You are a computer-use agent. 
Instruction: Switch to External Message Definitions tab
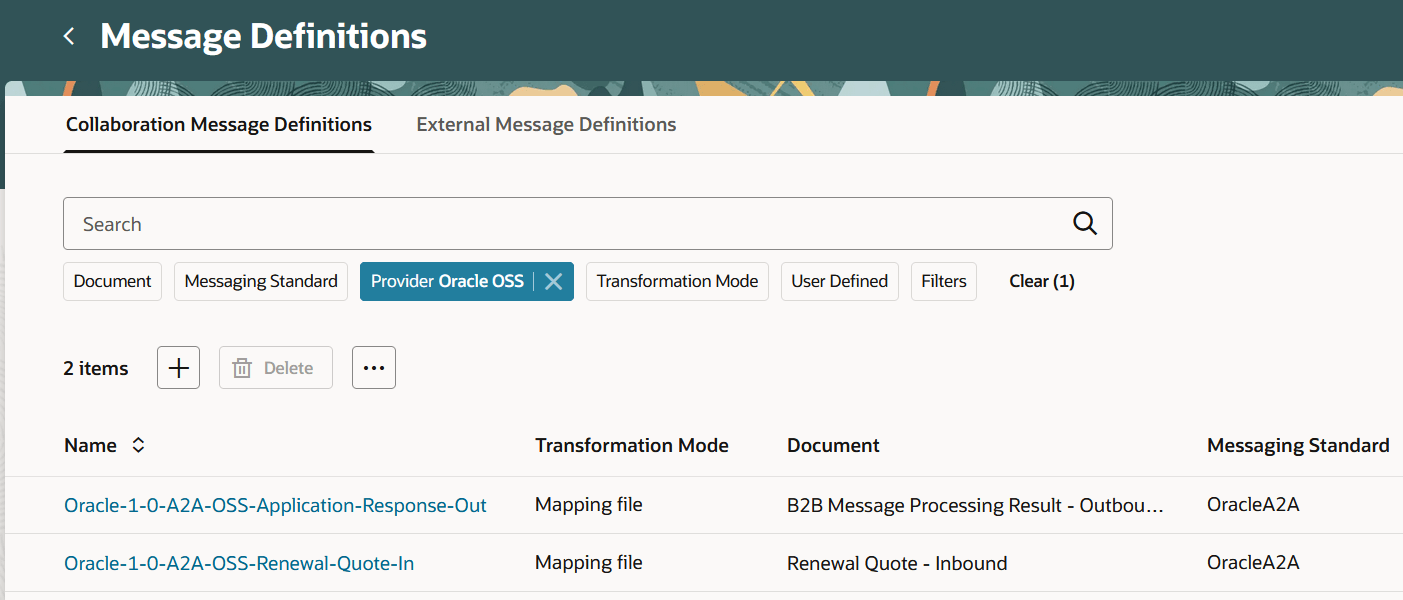tap(546, 125)
